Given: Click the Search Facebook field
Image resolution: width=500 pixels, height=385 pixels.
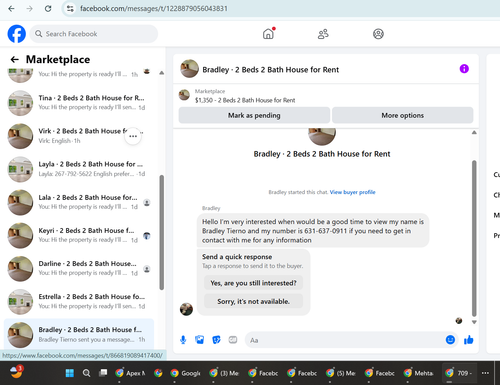Looking at the screenshot, I should (94, 34).
